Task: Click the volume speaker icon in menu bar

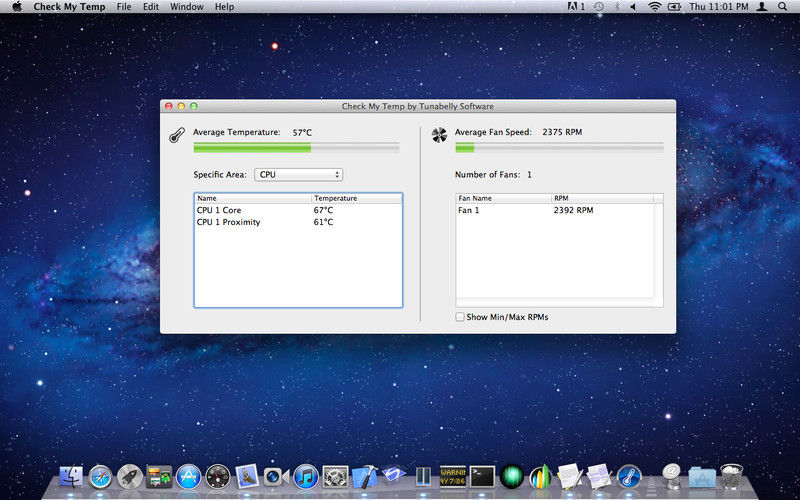Action: pos(633,7)
